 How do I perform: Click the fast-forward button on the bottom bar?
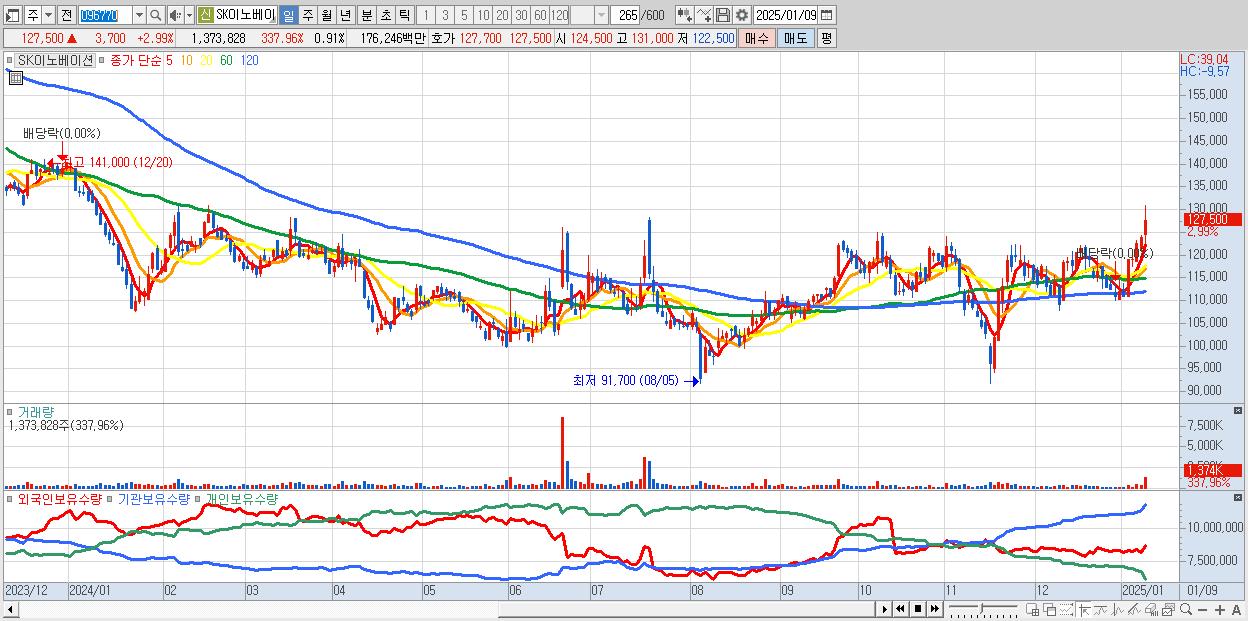pyautogui.click(x=934, y=609)
